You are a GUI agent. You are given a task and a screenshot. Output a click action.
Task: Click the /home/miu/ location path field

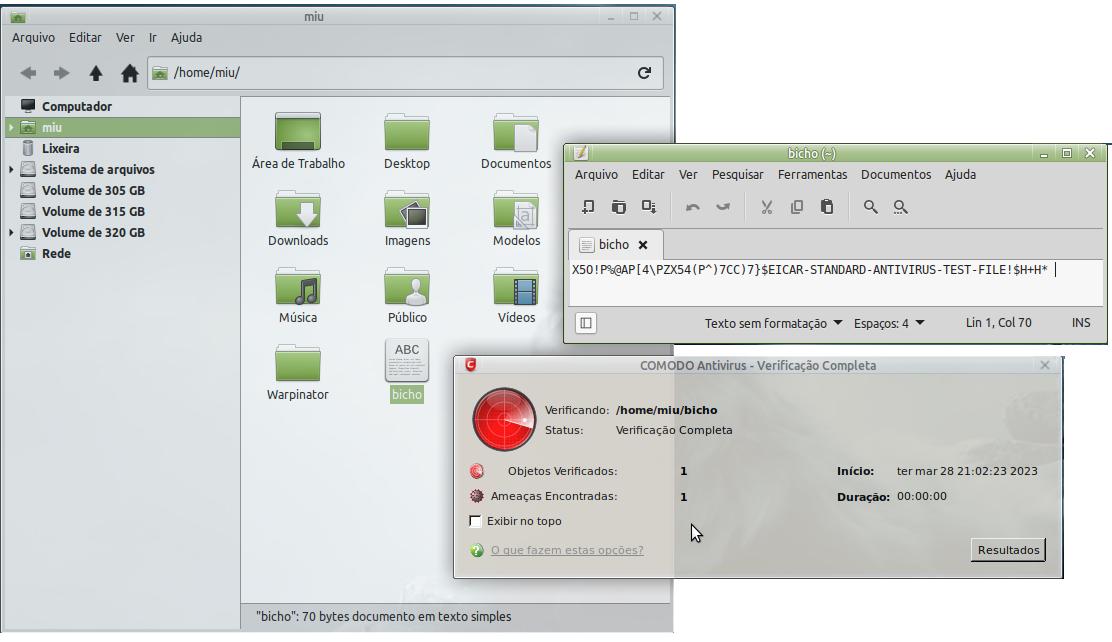coord(406,73)
